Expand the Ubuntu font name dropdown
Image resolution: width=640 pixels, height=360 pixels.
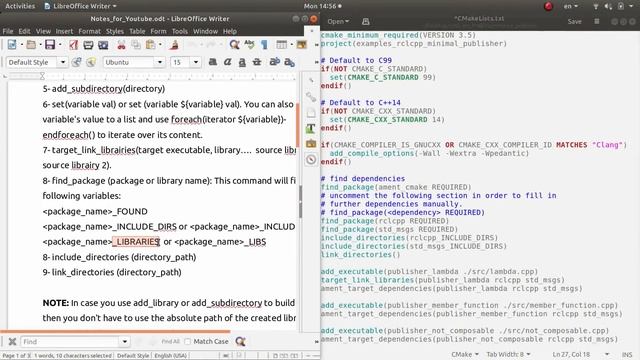pos(160,62)
